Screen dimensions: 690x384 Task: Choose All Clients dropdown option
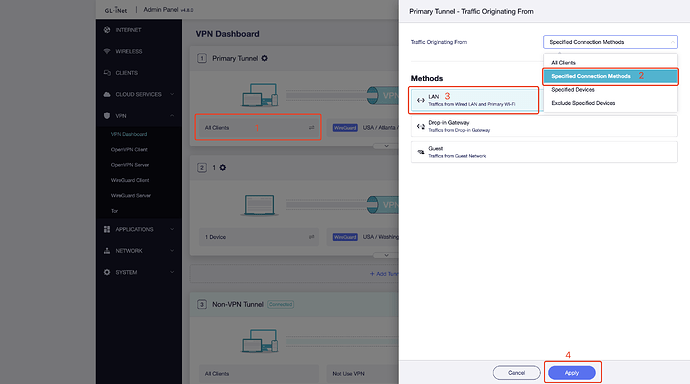(610, 62)
